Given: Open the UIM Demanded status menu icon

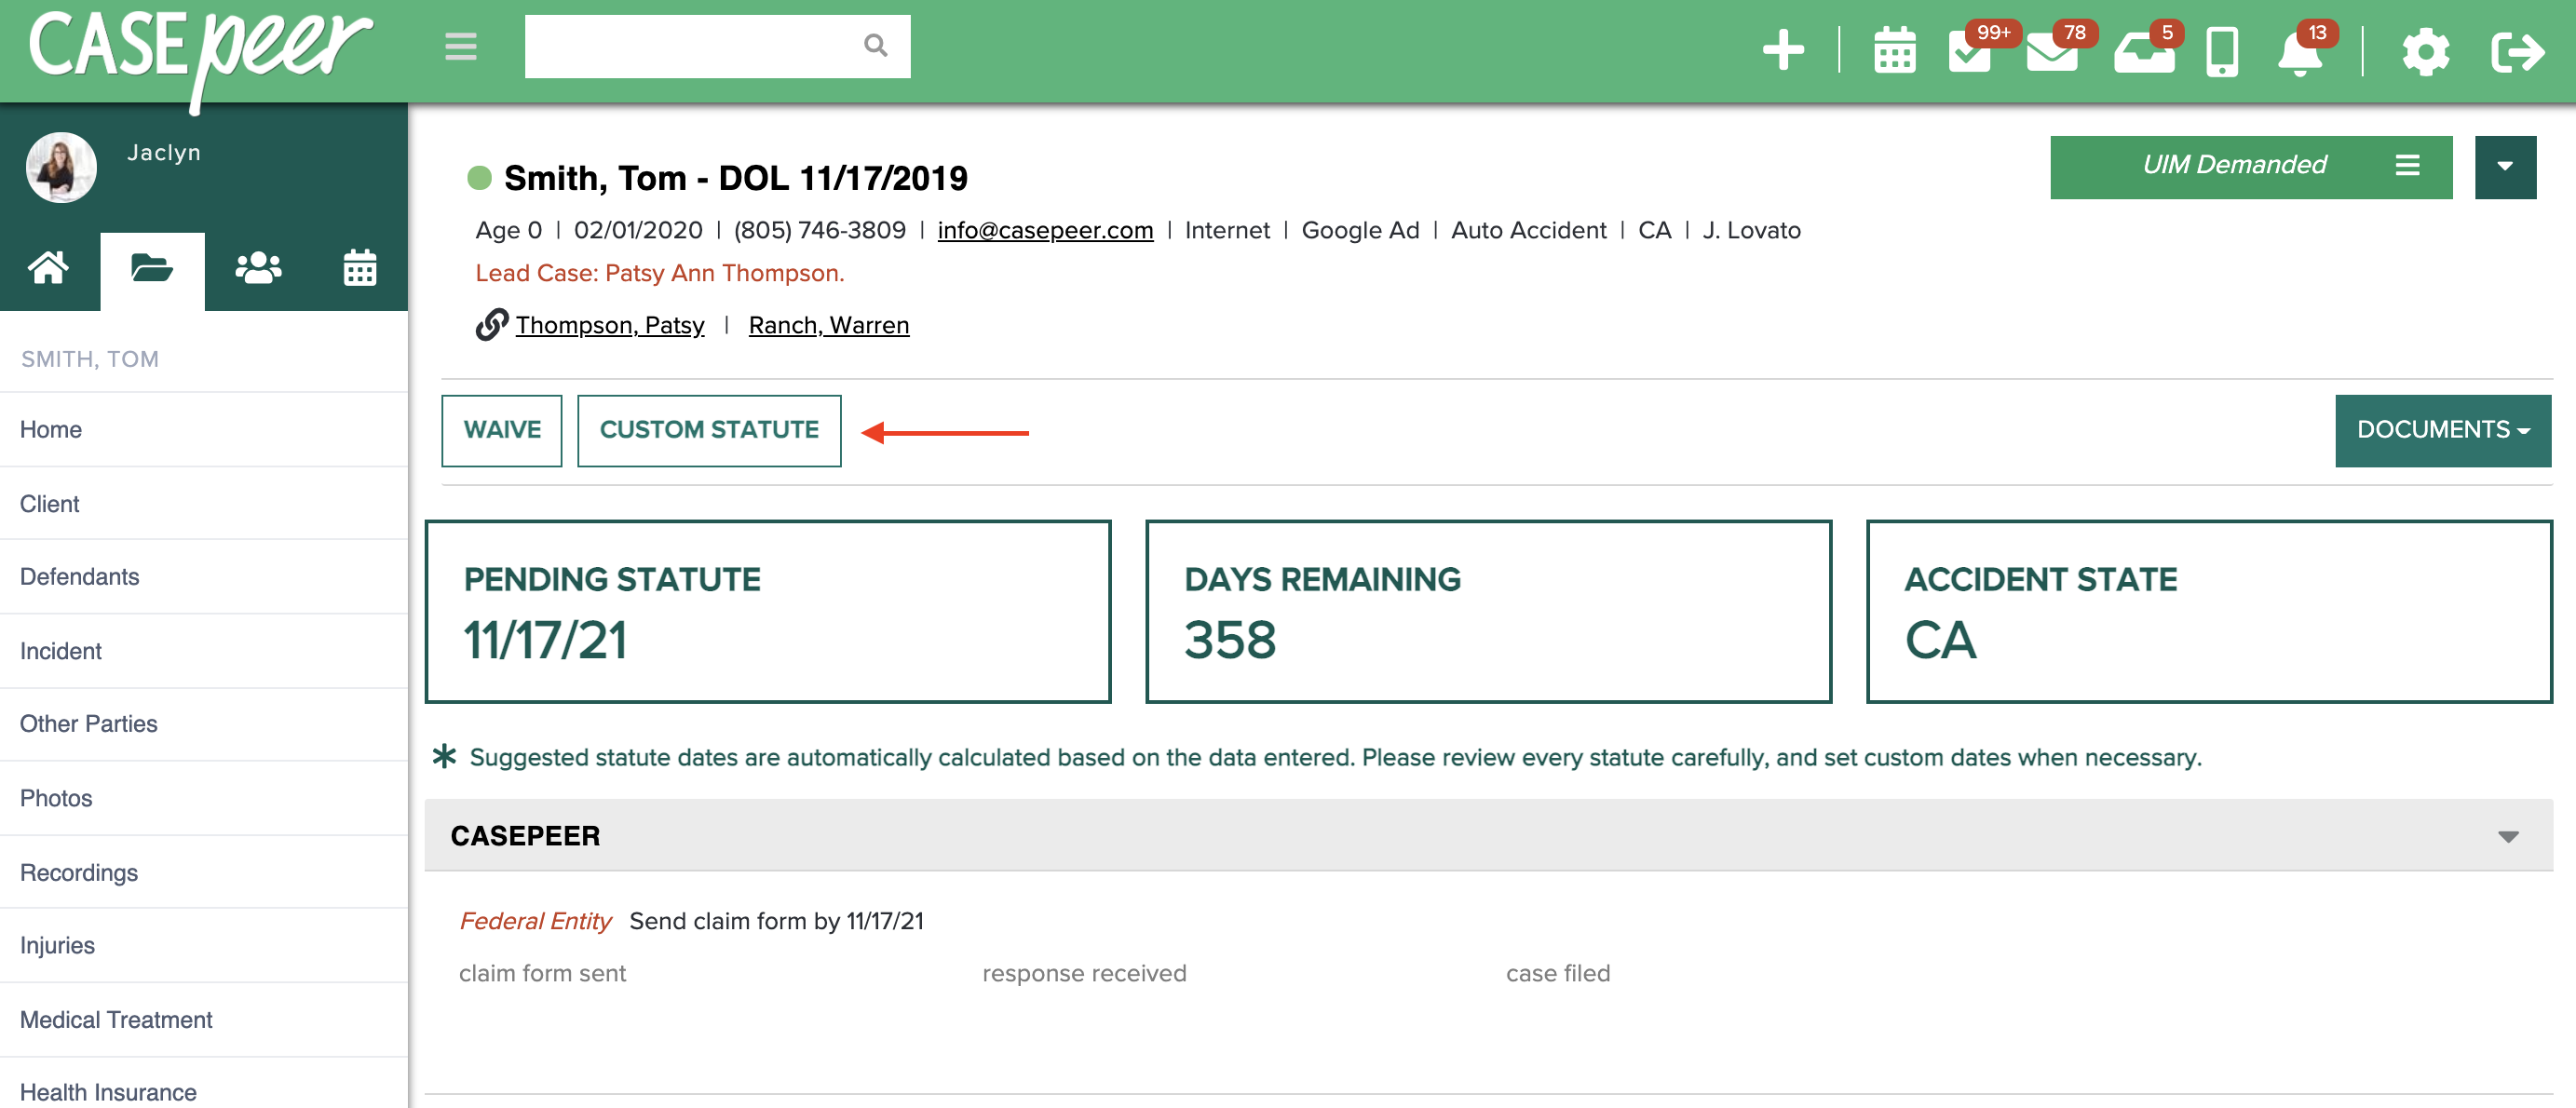Looking at the screenshot, I should tap(2407, 165).
